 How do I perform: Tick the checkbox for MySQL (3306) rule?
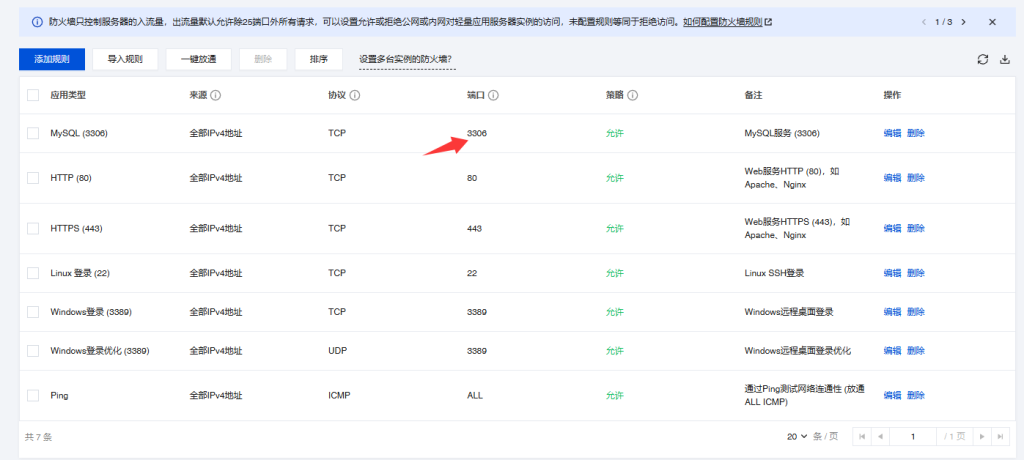point(33,133)
